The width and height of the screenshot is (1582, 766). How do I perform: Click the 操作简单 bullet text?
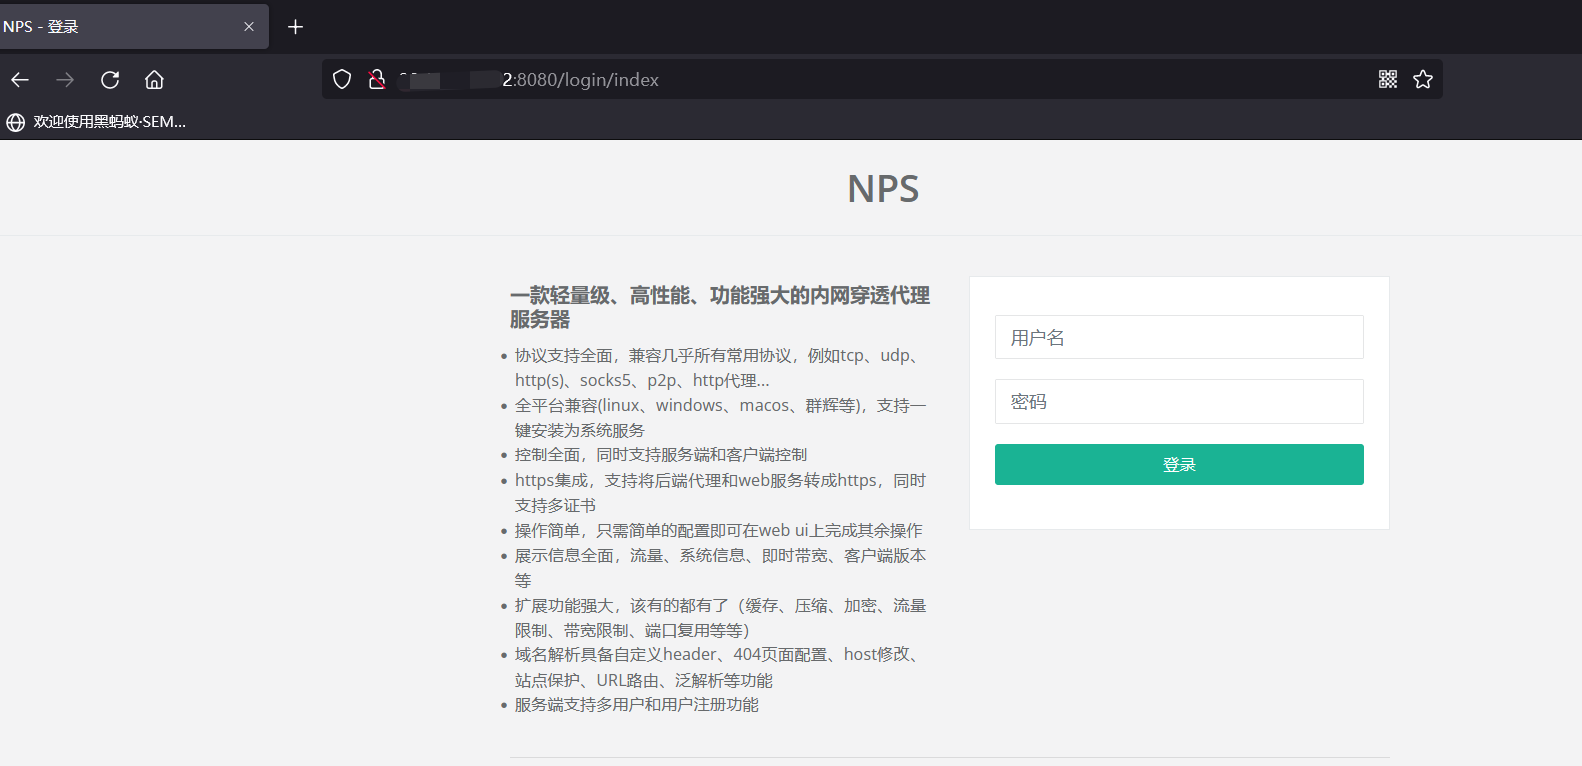[x=719, y=530]
